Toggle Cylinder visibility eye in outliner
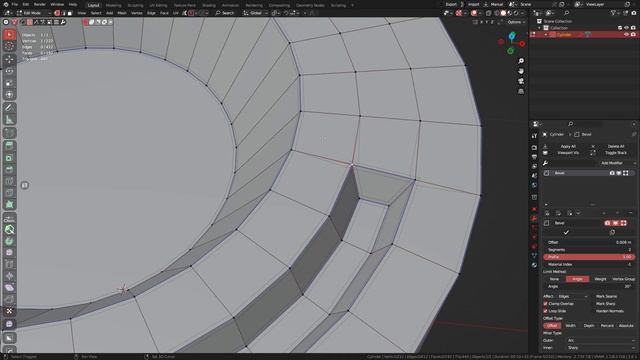The width and height of the screenshot is (640, 360). [x=626, y=35]
